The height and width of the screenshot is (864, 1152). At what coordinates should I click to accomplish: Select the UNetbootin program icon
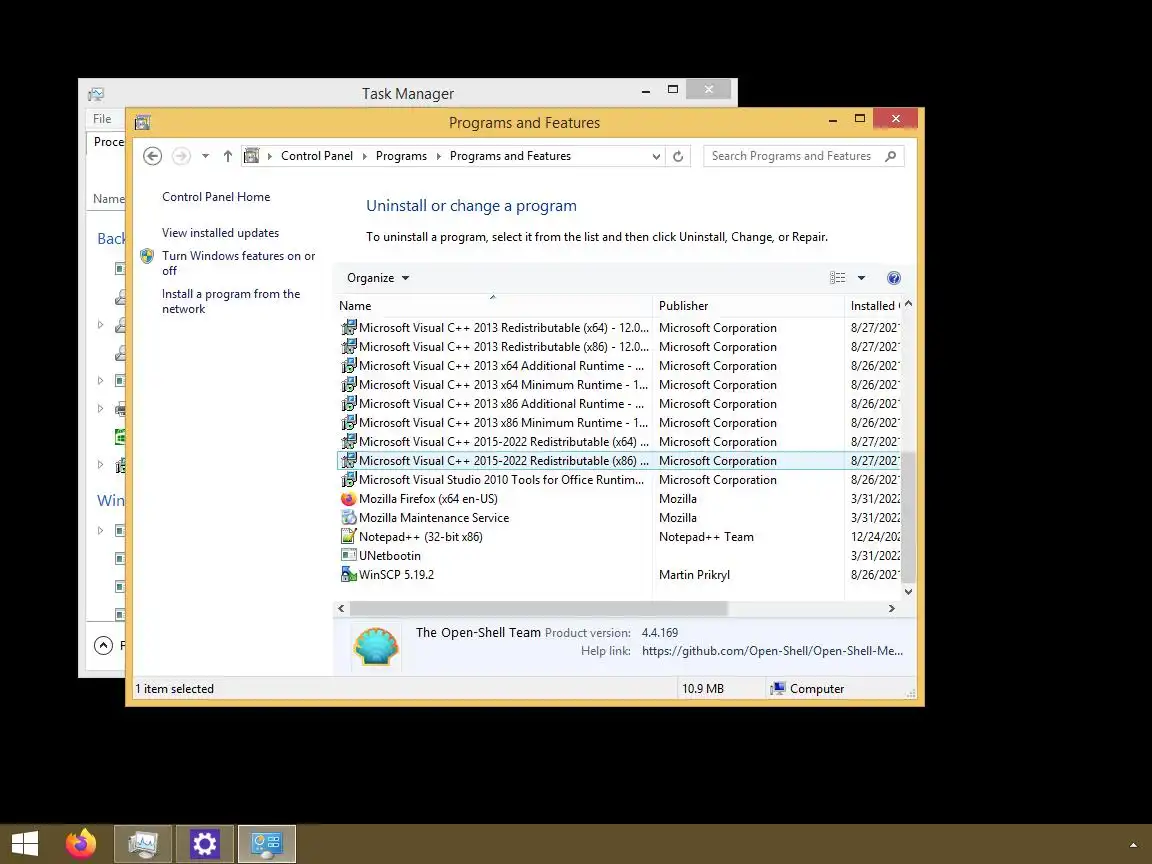(348, 556)
